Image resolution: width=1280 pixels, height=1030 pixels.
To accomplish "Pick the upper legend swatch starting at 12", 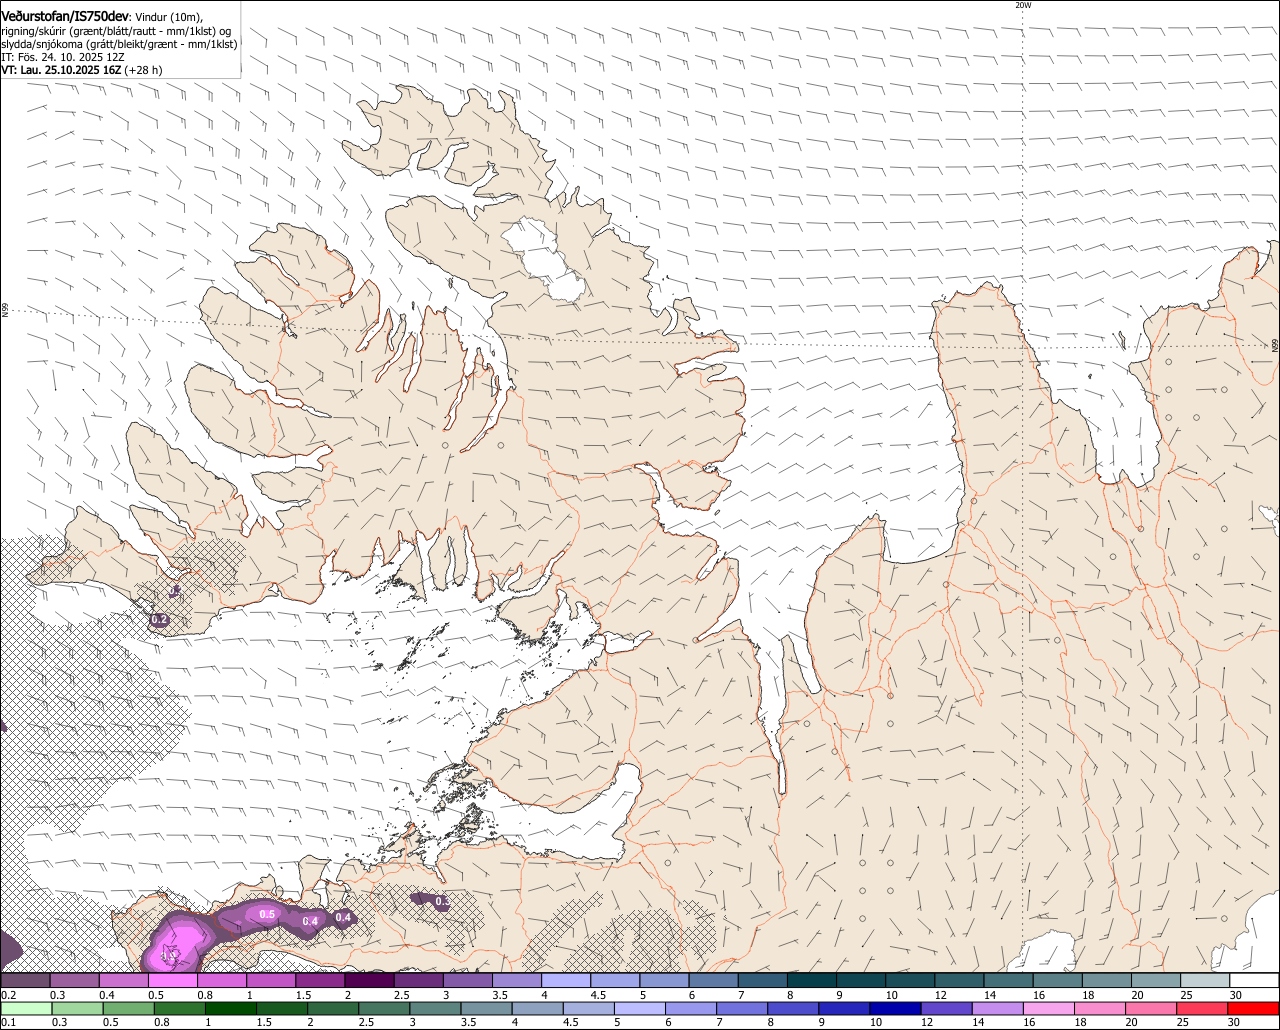I will click(x=959, y=981).
